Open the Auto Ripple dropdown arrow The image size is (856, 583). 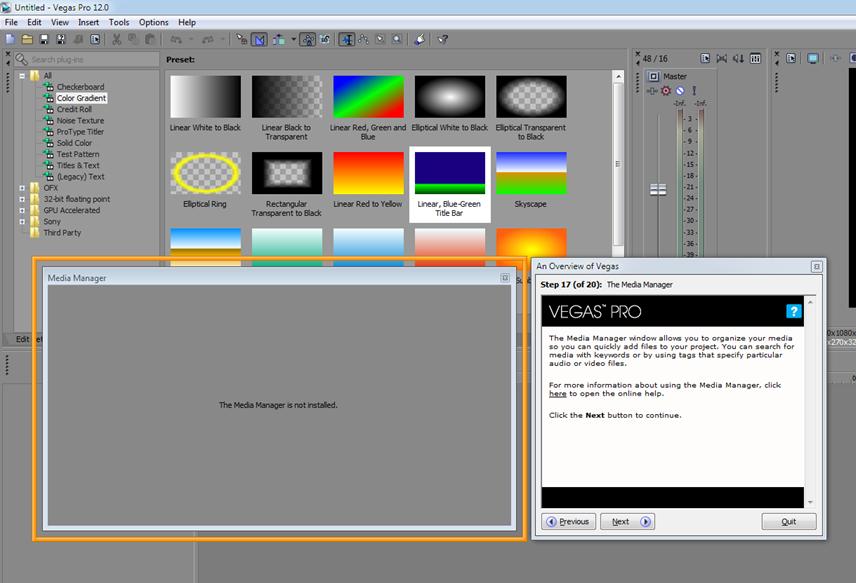coord(293,39)
